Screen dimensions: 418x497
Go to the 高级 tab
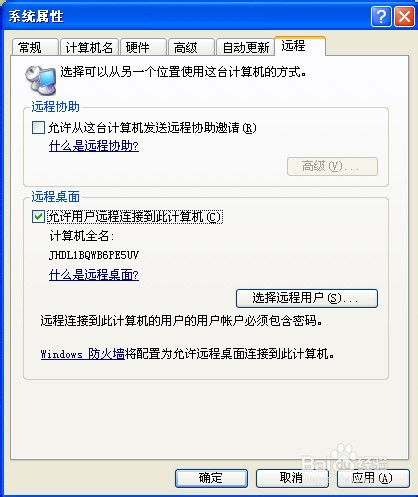tap(191, 47)
